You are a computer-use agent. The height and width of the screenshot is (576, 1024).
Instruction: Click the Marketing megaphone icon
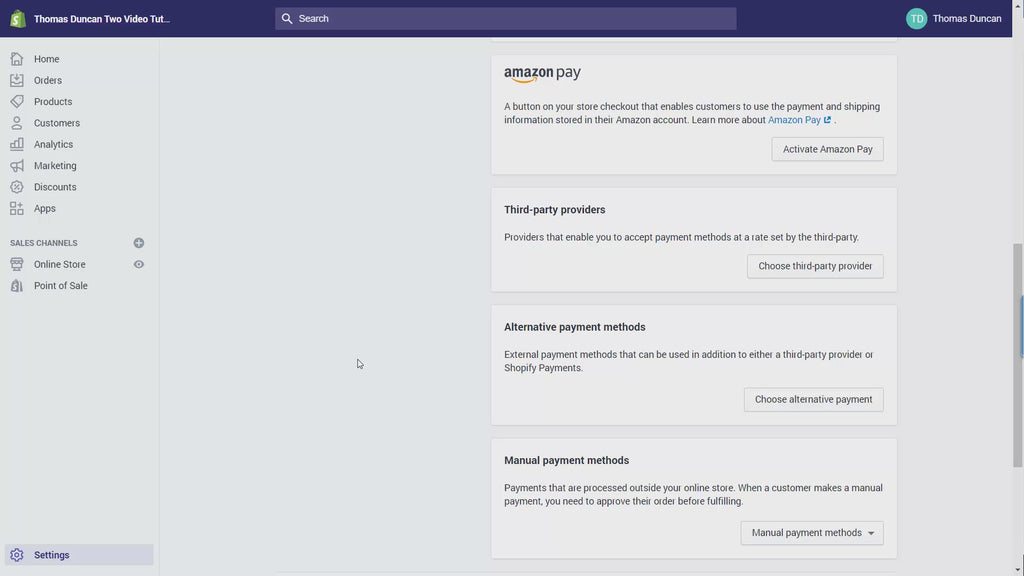[x=17, y=166]
